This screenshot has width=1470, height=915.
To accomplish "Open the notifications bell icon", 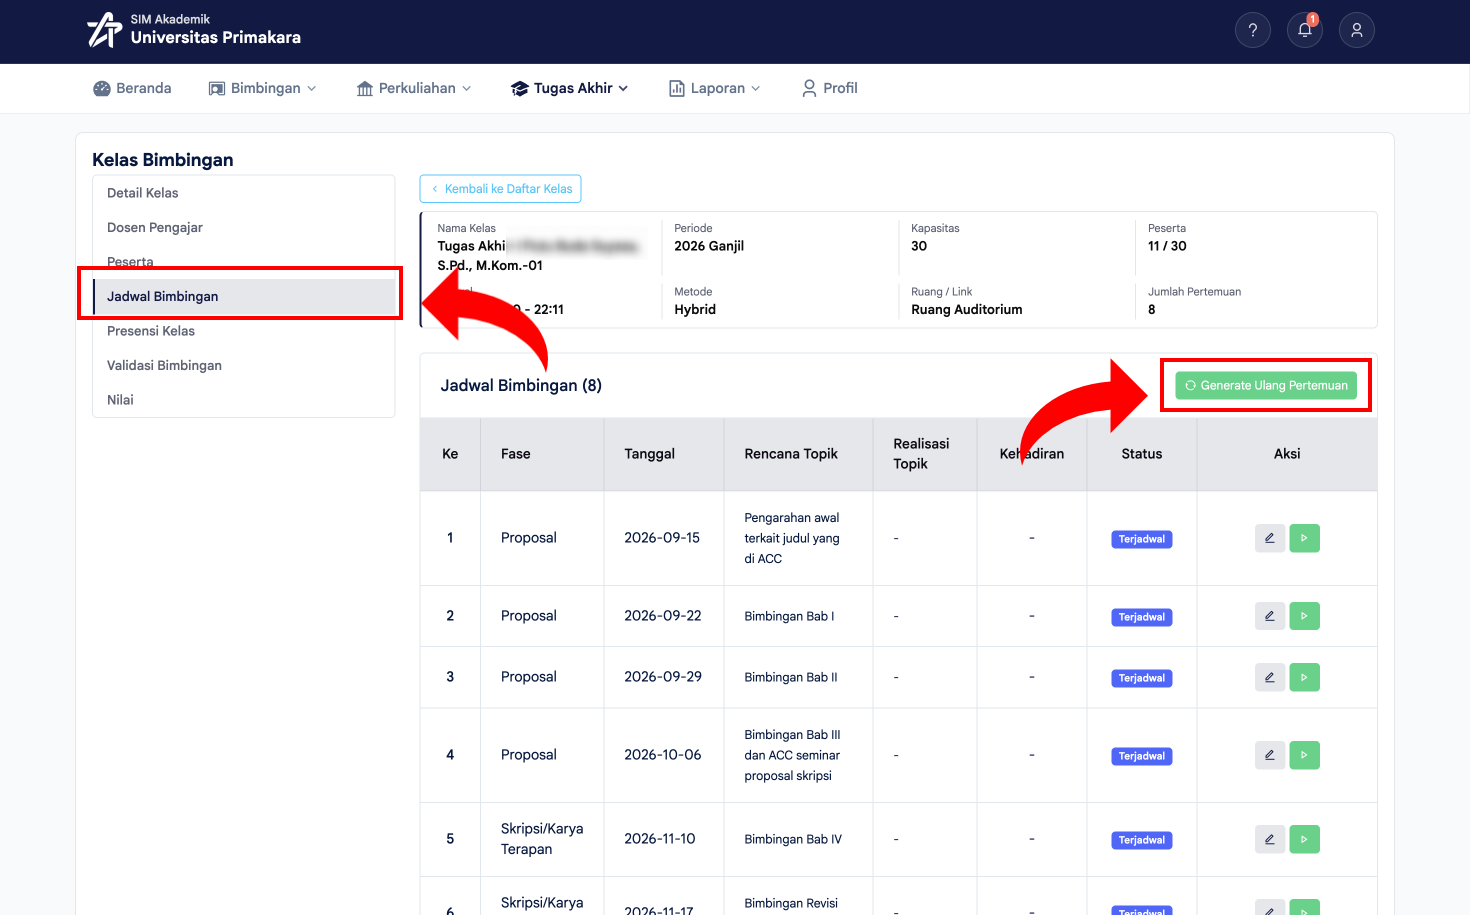I will 1305,30.
